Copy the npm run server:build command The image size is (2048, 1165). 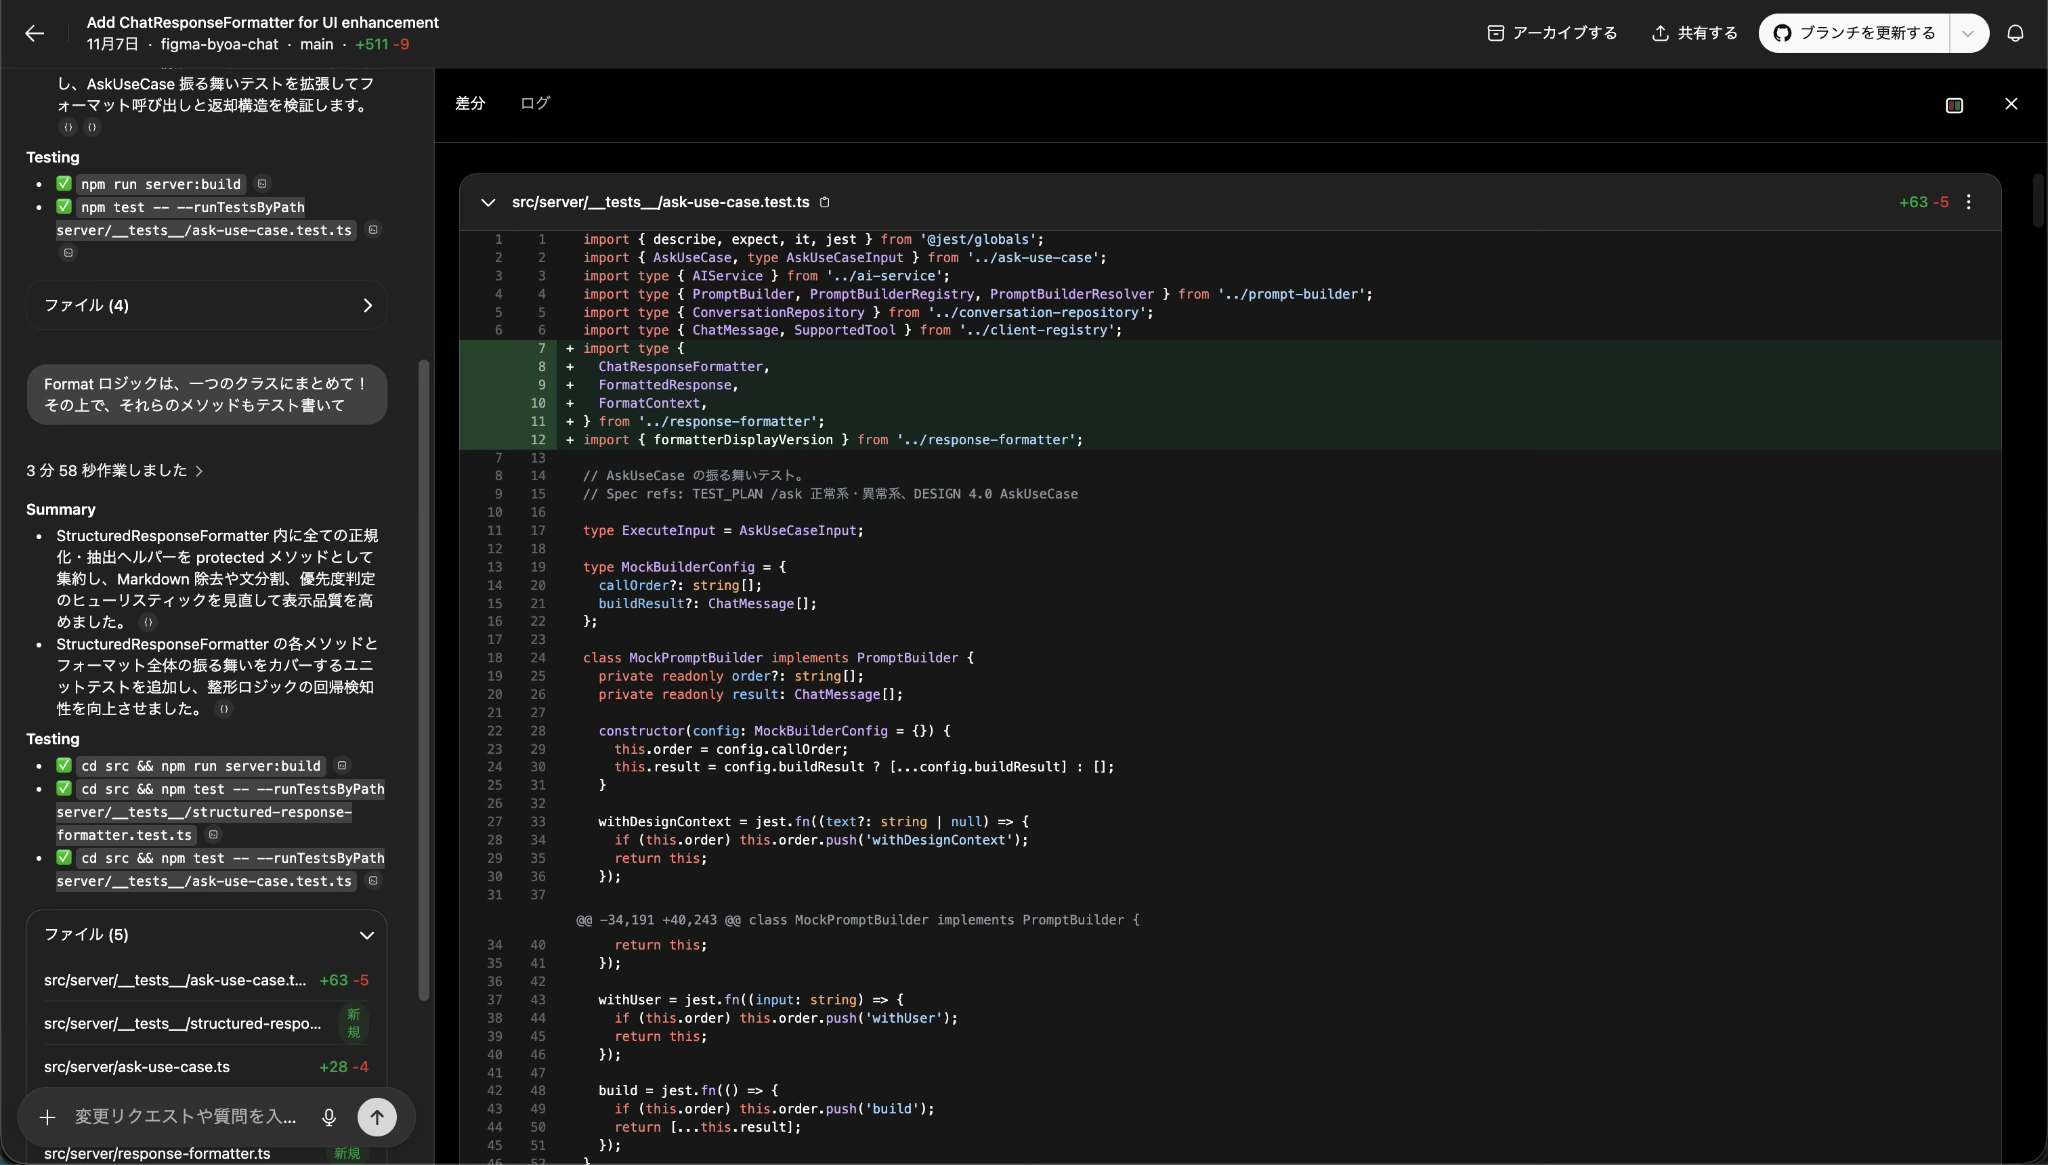tap(262, 184)
